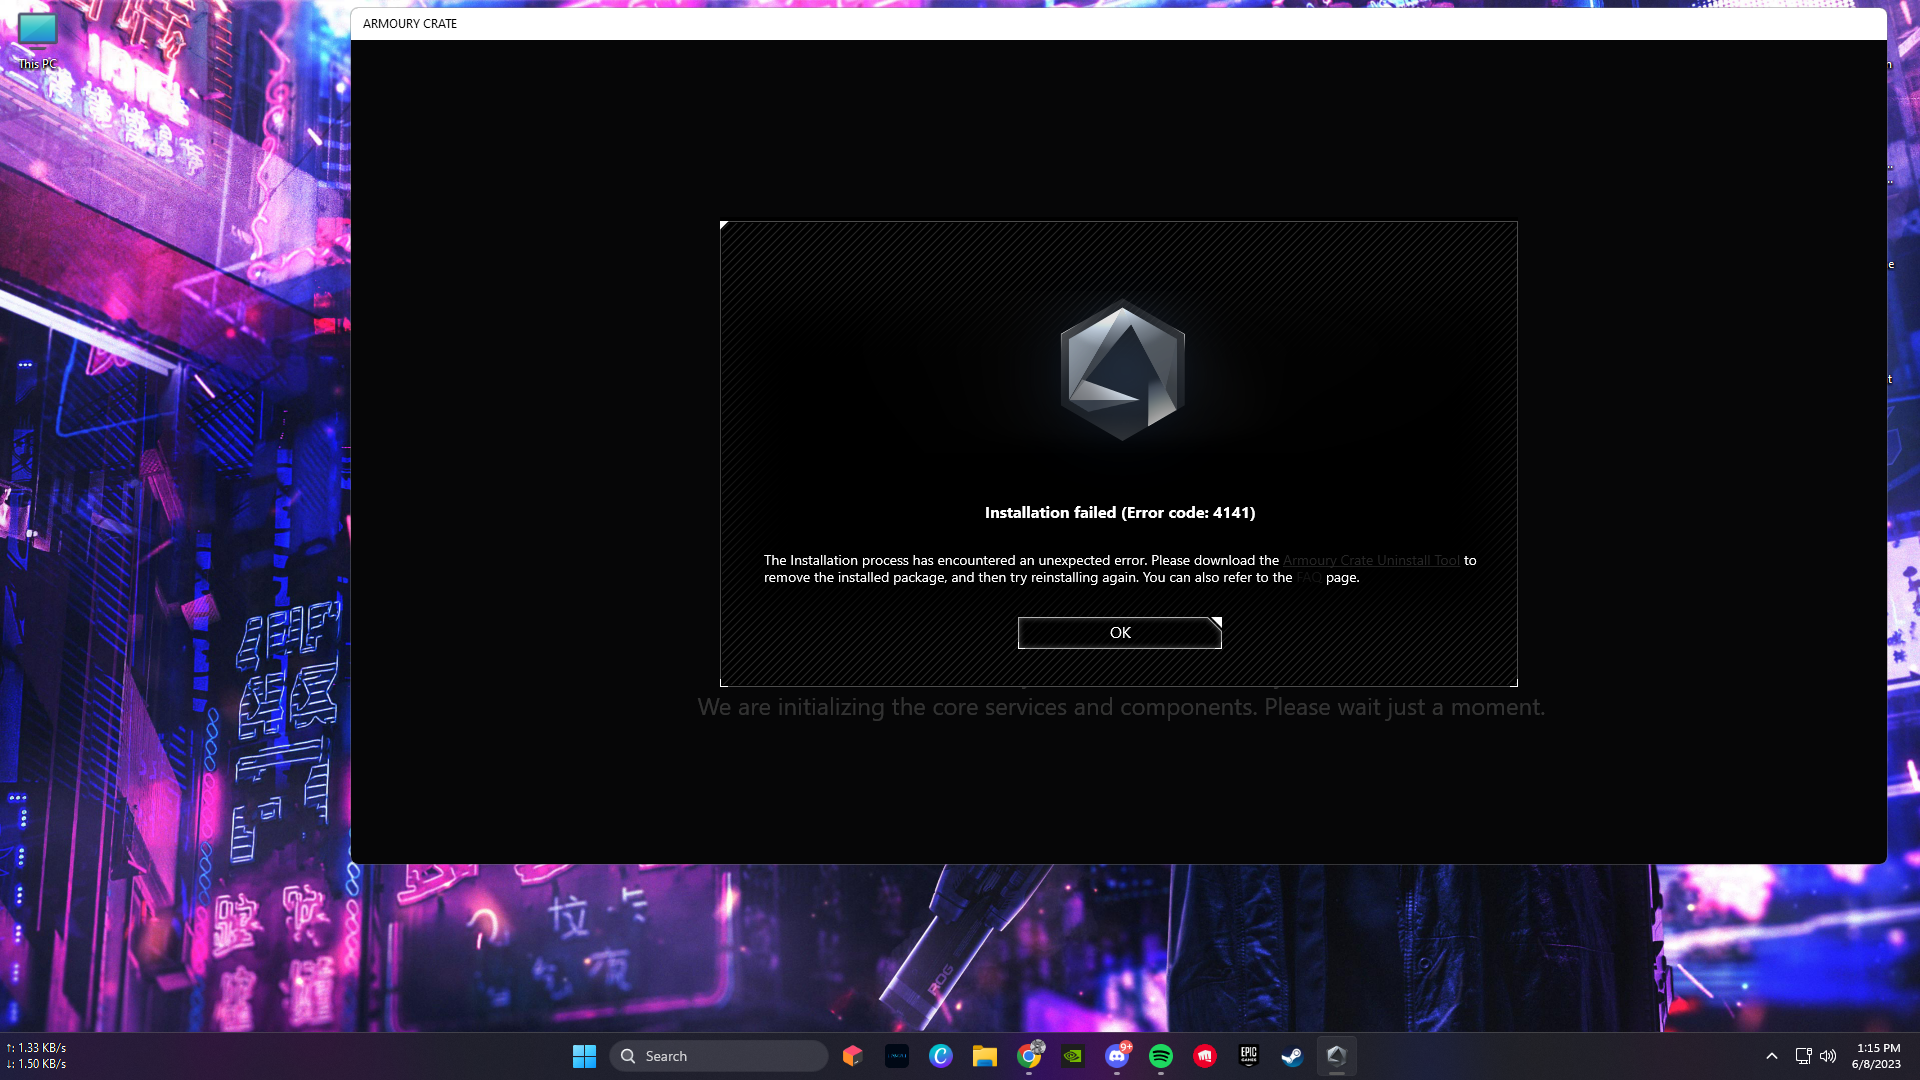Image resolution: width=1920 pixels, height=1080 pixels.
Task: Open the clock and date flyout
Action: click(1877, 1056)
